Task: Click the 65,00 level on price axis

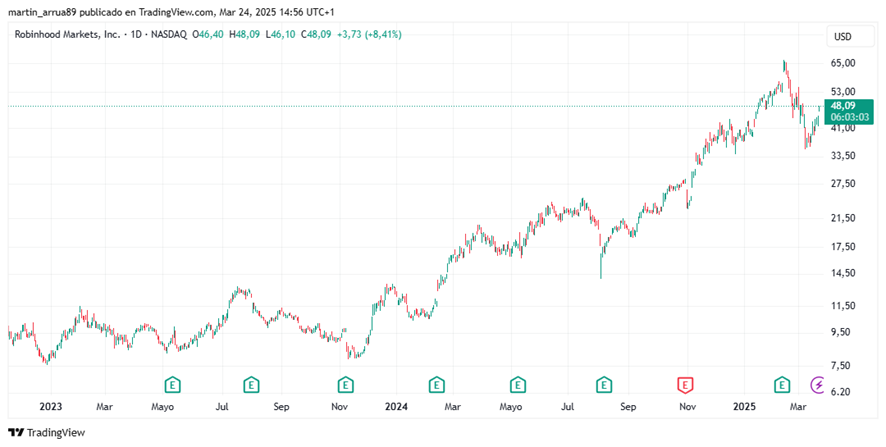Action: (x=843, y=63)
